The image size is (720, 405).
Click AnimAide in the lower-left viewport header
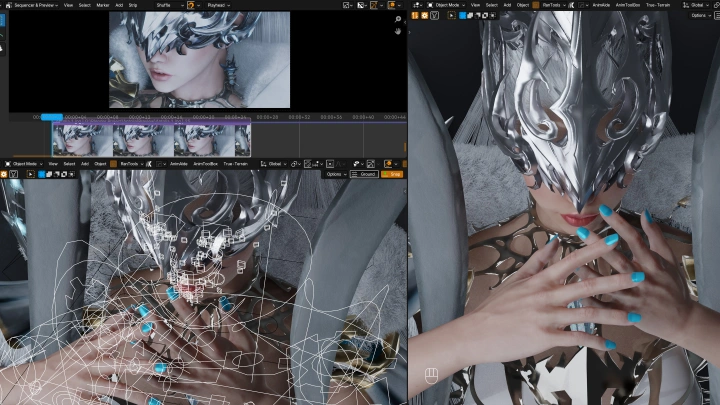(x=179, y=164)
